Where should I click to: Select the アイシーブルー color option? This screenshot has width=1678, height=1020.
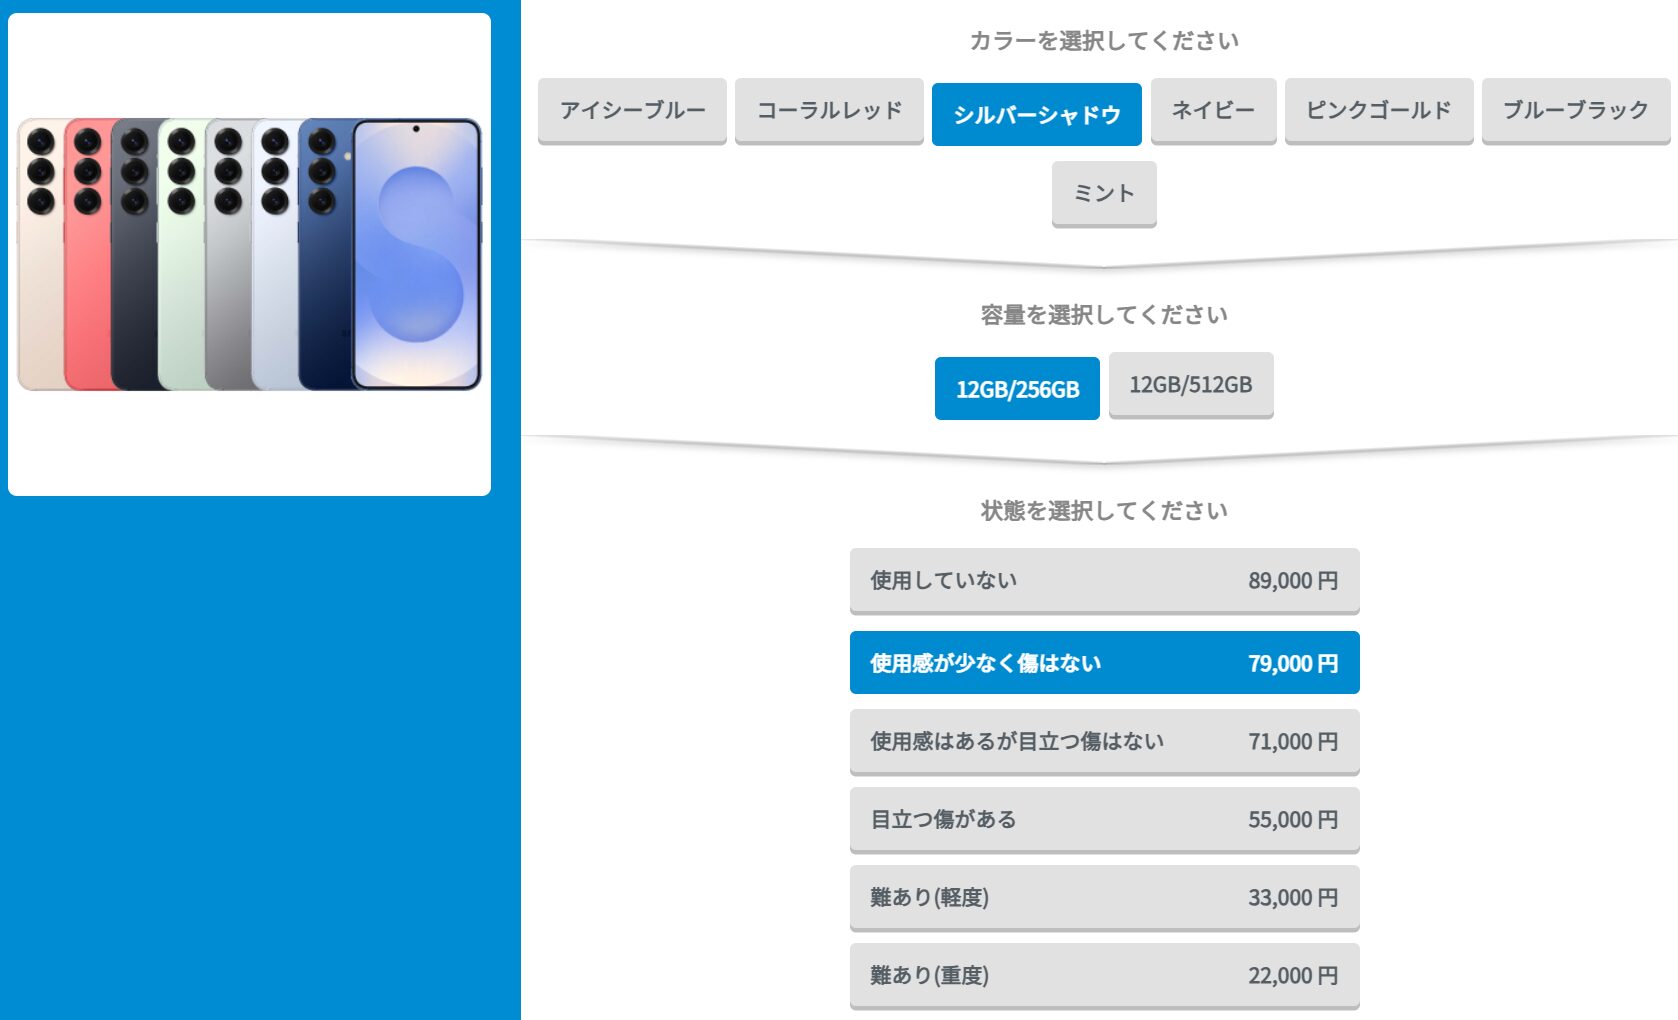coord(632,110)
